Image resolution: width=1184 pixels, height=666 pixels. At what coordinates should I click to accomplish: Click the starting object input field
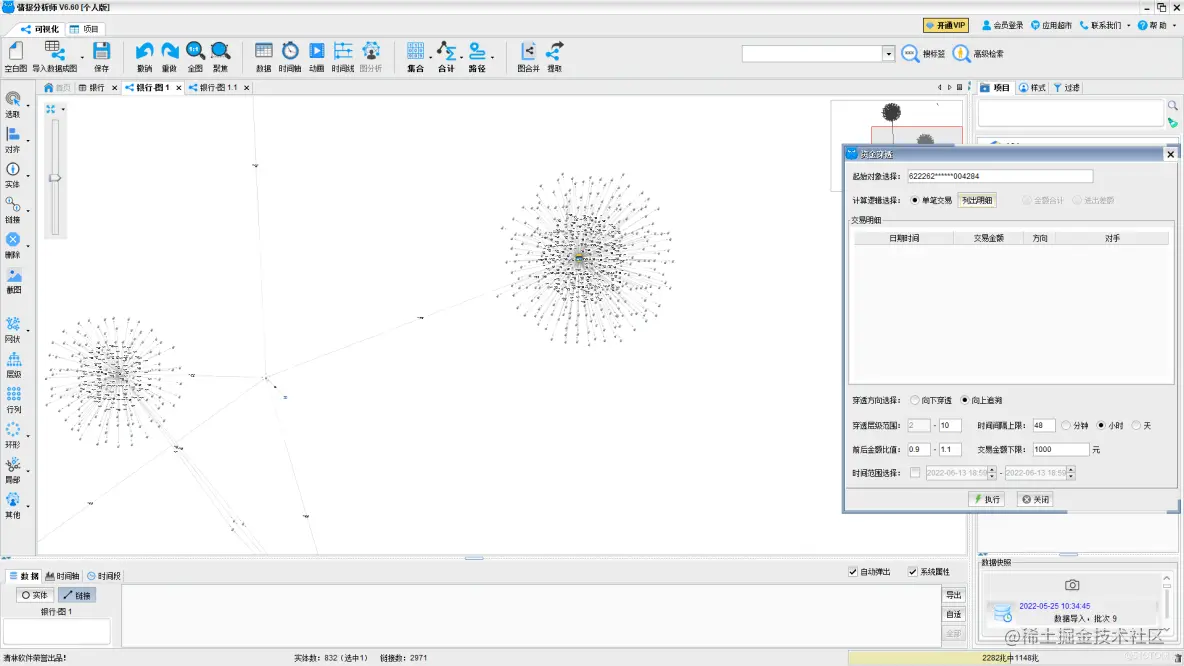(x=999, y=176)
